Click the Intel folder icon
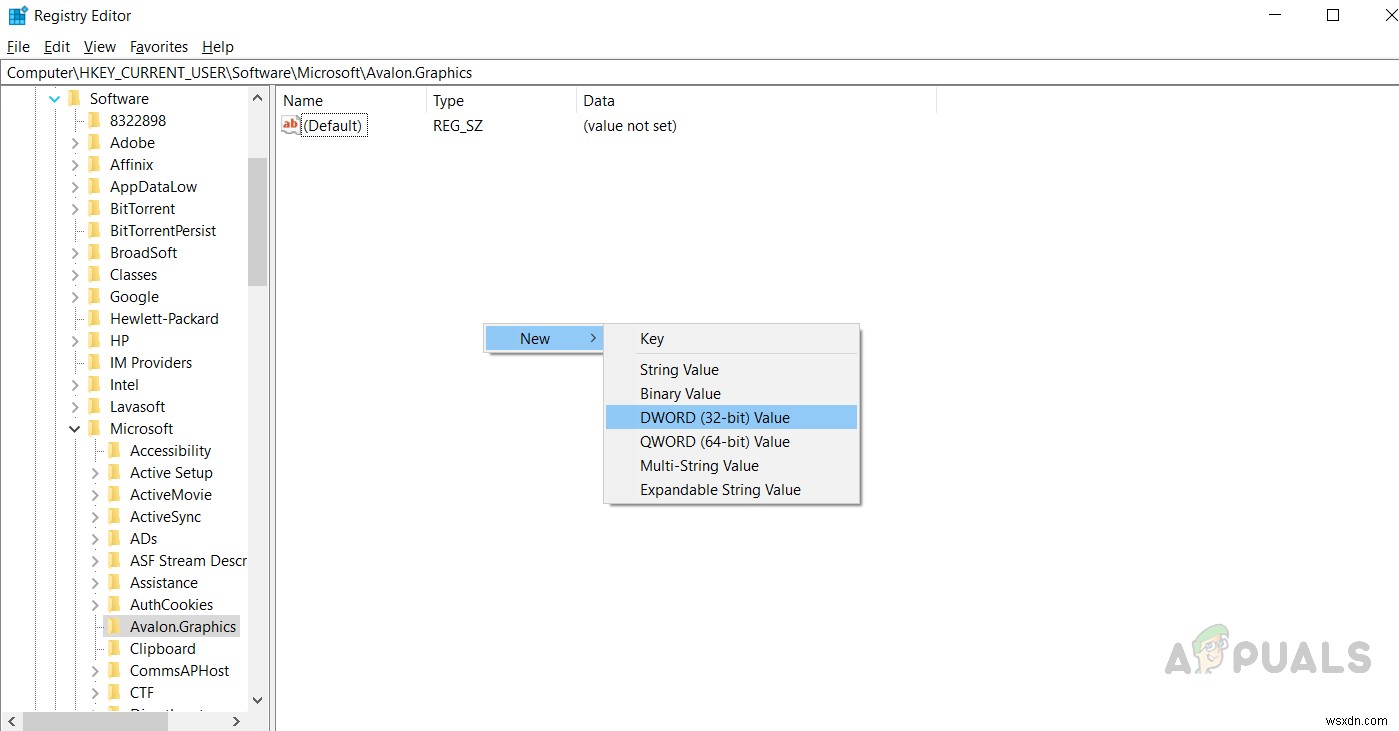The height and width of the screenshot is (731, 1399). (94, 384)
